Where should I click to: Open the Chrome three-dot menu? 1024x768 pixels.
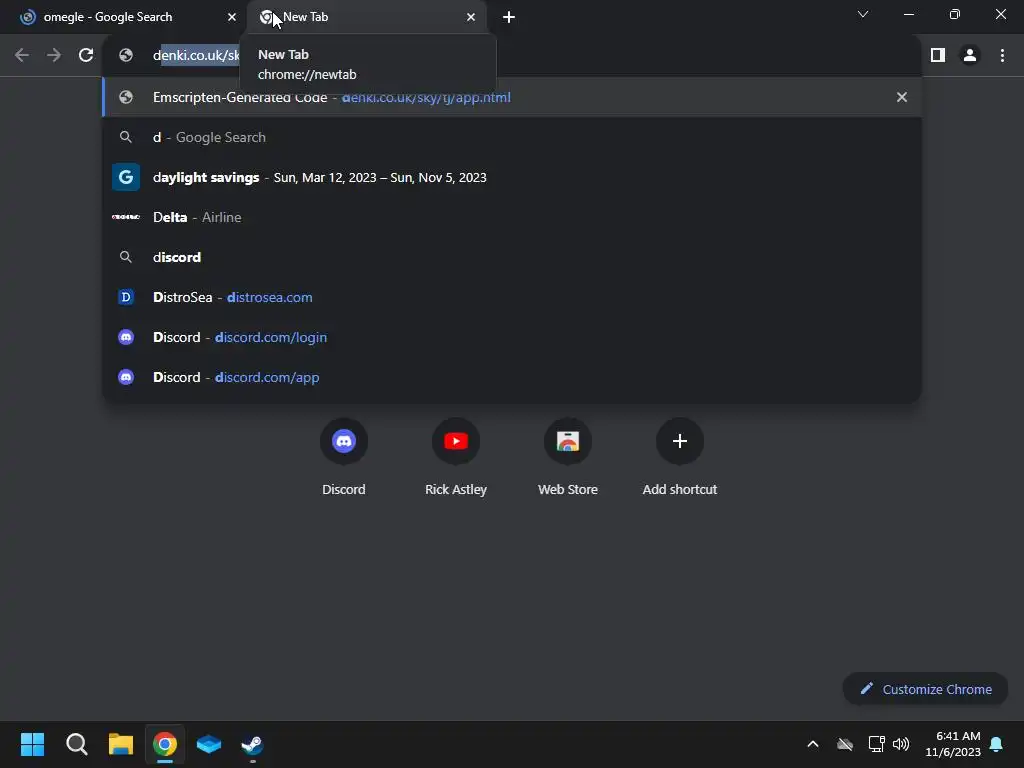(1002, 56)
